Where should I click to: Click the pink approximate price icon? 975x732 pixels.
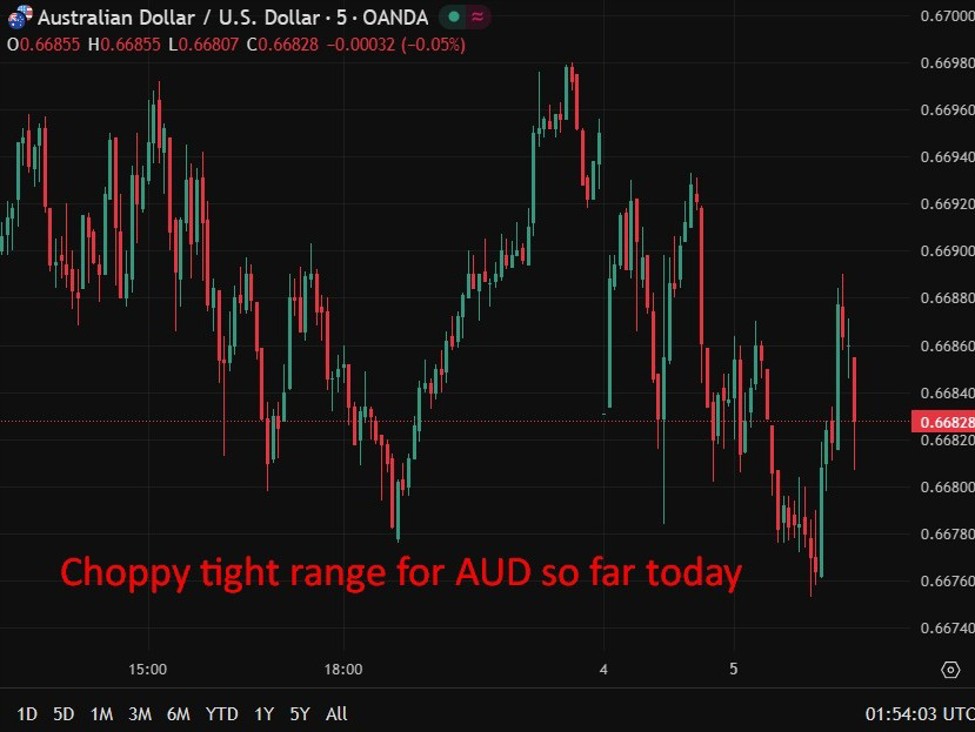click(x=475, y=17)
